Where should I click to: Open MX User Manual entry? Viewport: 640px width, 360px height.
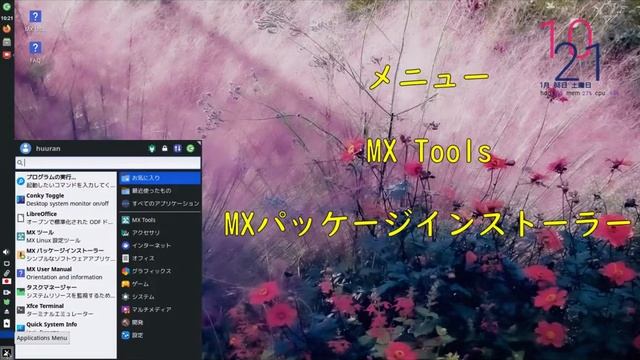pos(66,273)
